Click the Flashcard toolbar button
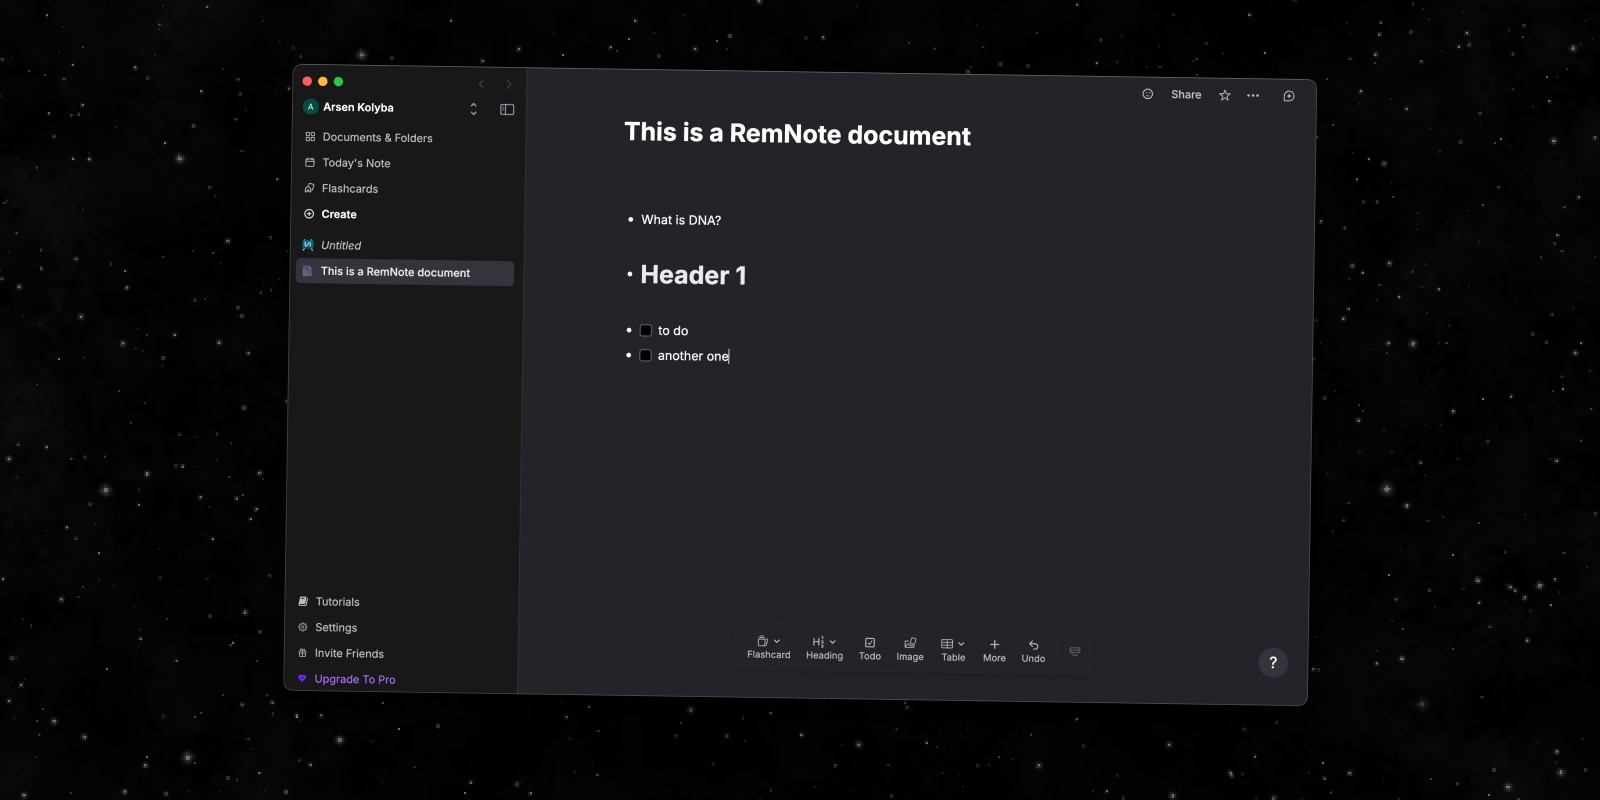 pos(768,647)
